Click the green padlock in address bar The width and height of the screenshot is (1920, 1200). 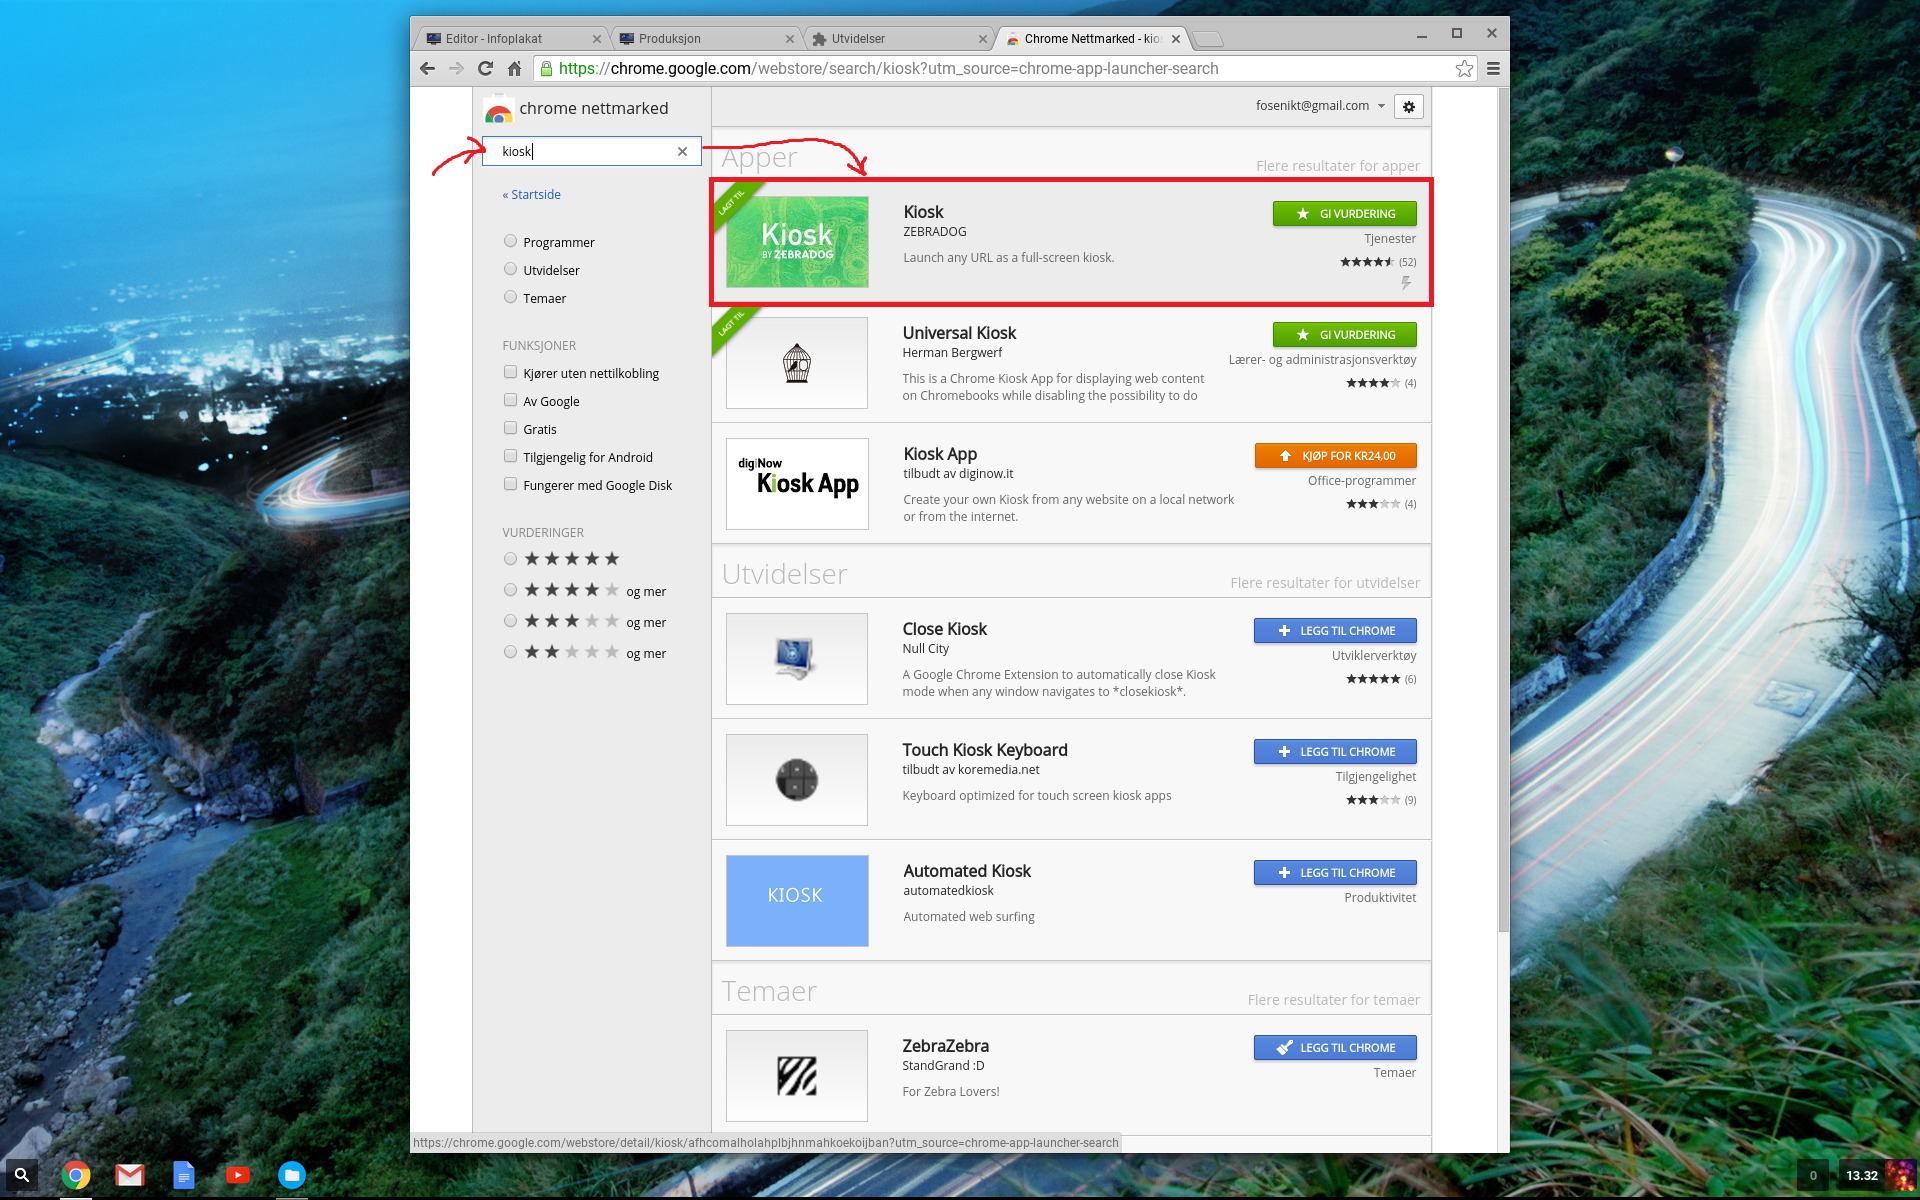547,68
